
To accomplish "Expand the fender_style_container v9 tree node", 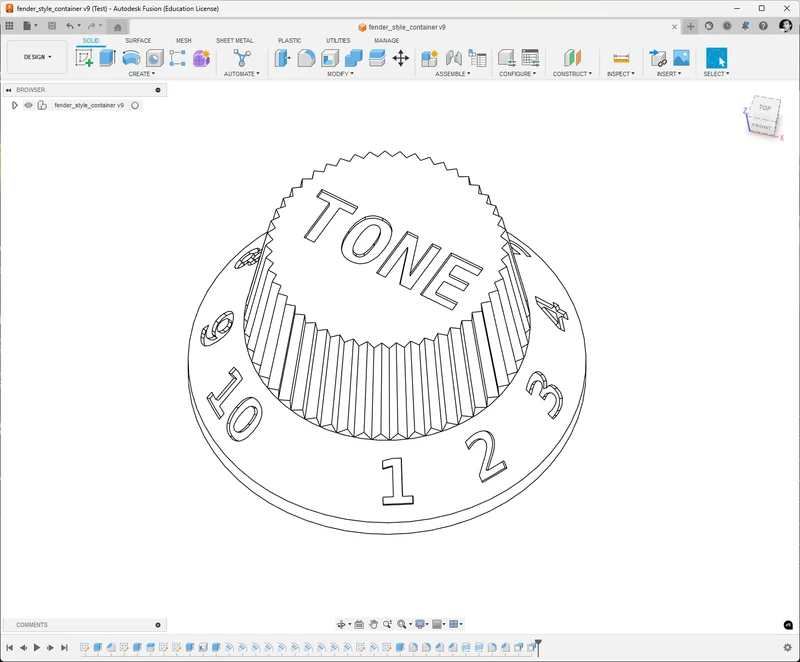I will click(x=14, y=105).
